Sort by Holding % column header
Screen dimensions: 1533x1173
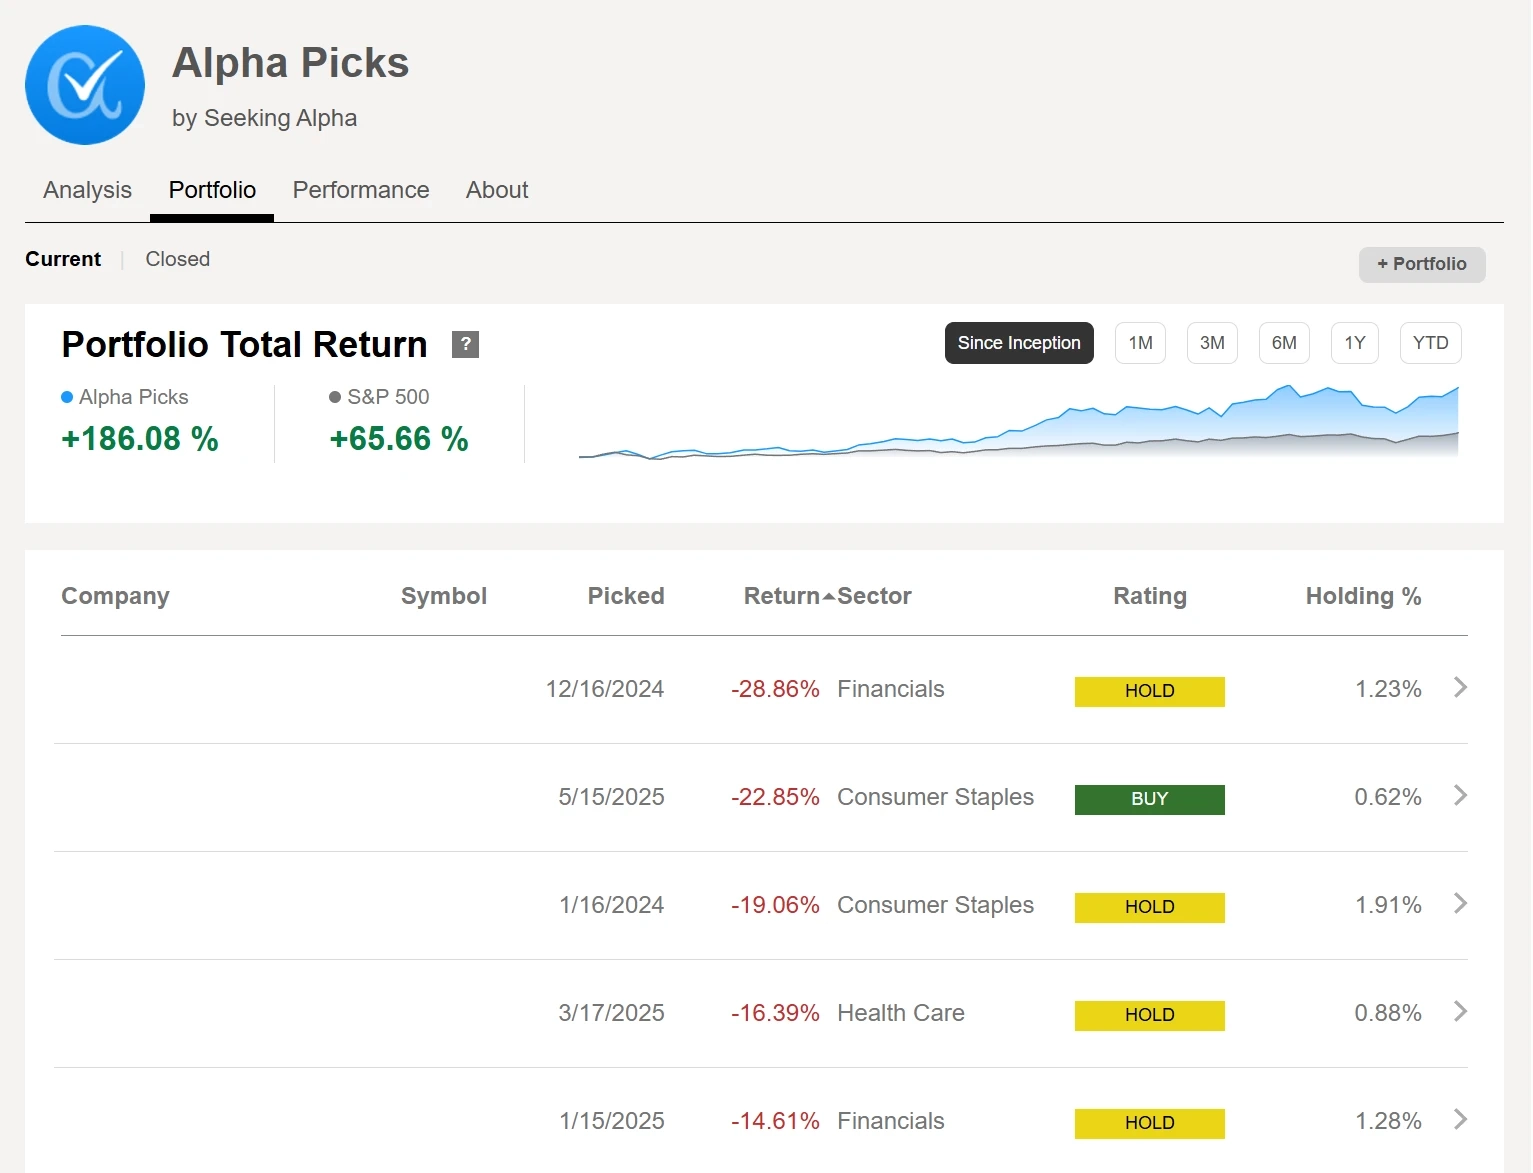pyautogui.click(x=1362, y=596)
